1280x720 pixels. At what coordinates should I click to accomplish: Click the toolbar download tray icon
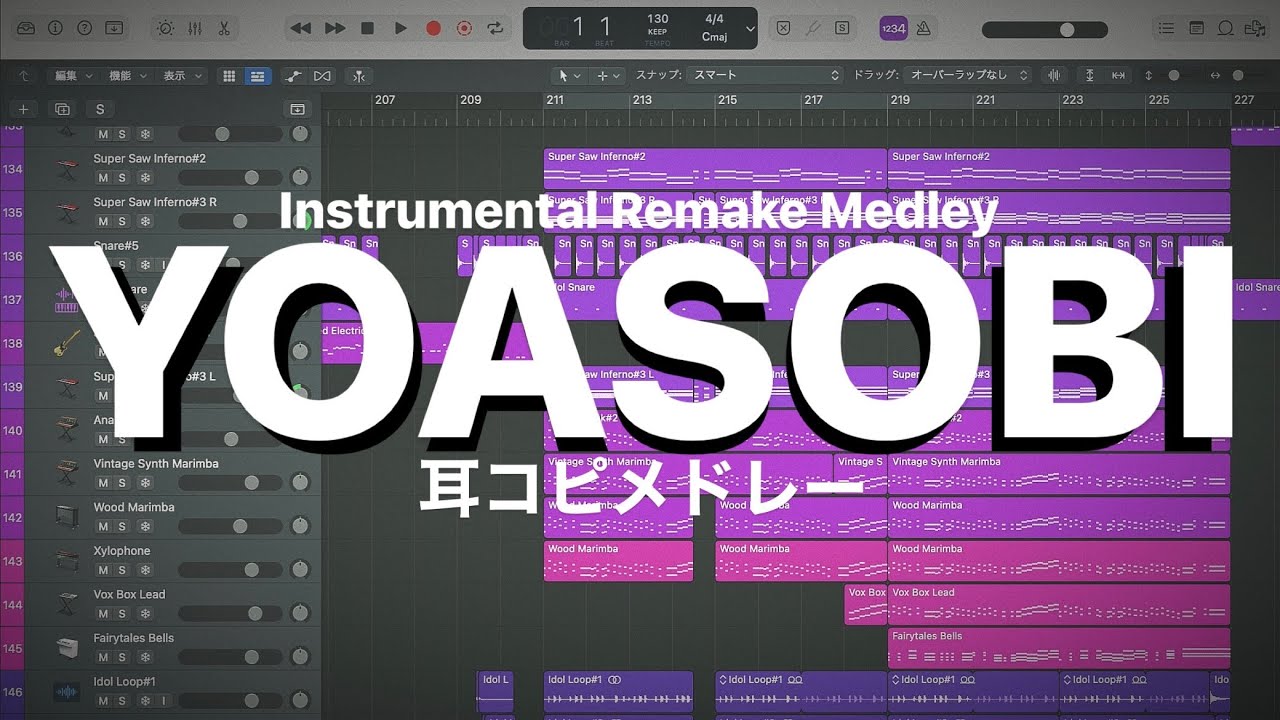point(115,29)
